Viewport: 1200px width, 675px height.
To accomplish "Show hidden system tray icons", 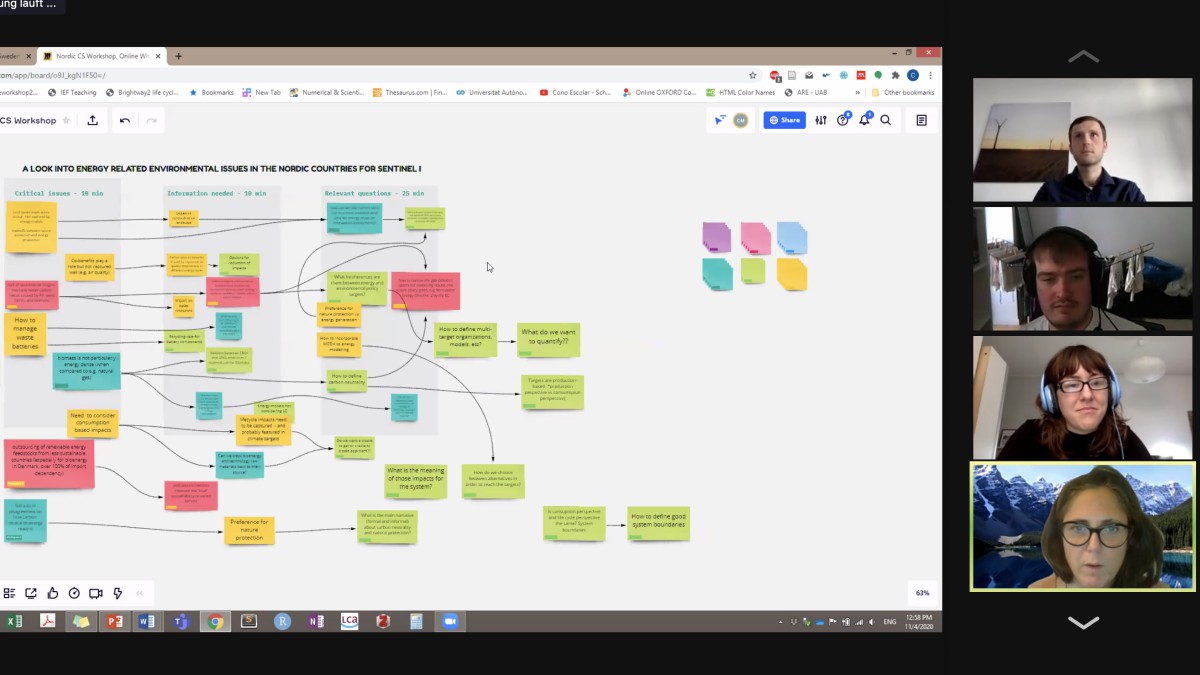I will coord(782,622).
